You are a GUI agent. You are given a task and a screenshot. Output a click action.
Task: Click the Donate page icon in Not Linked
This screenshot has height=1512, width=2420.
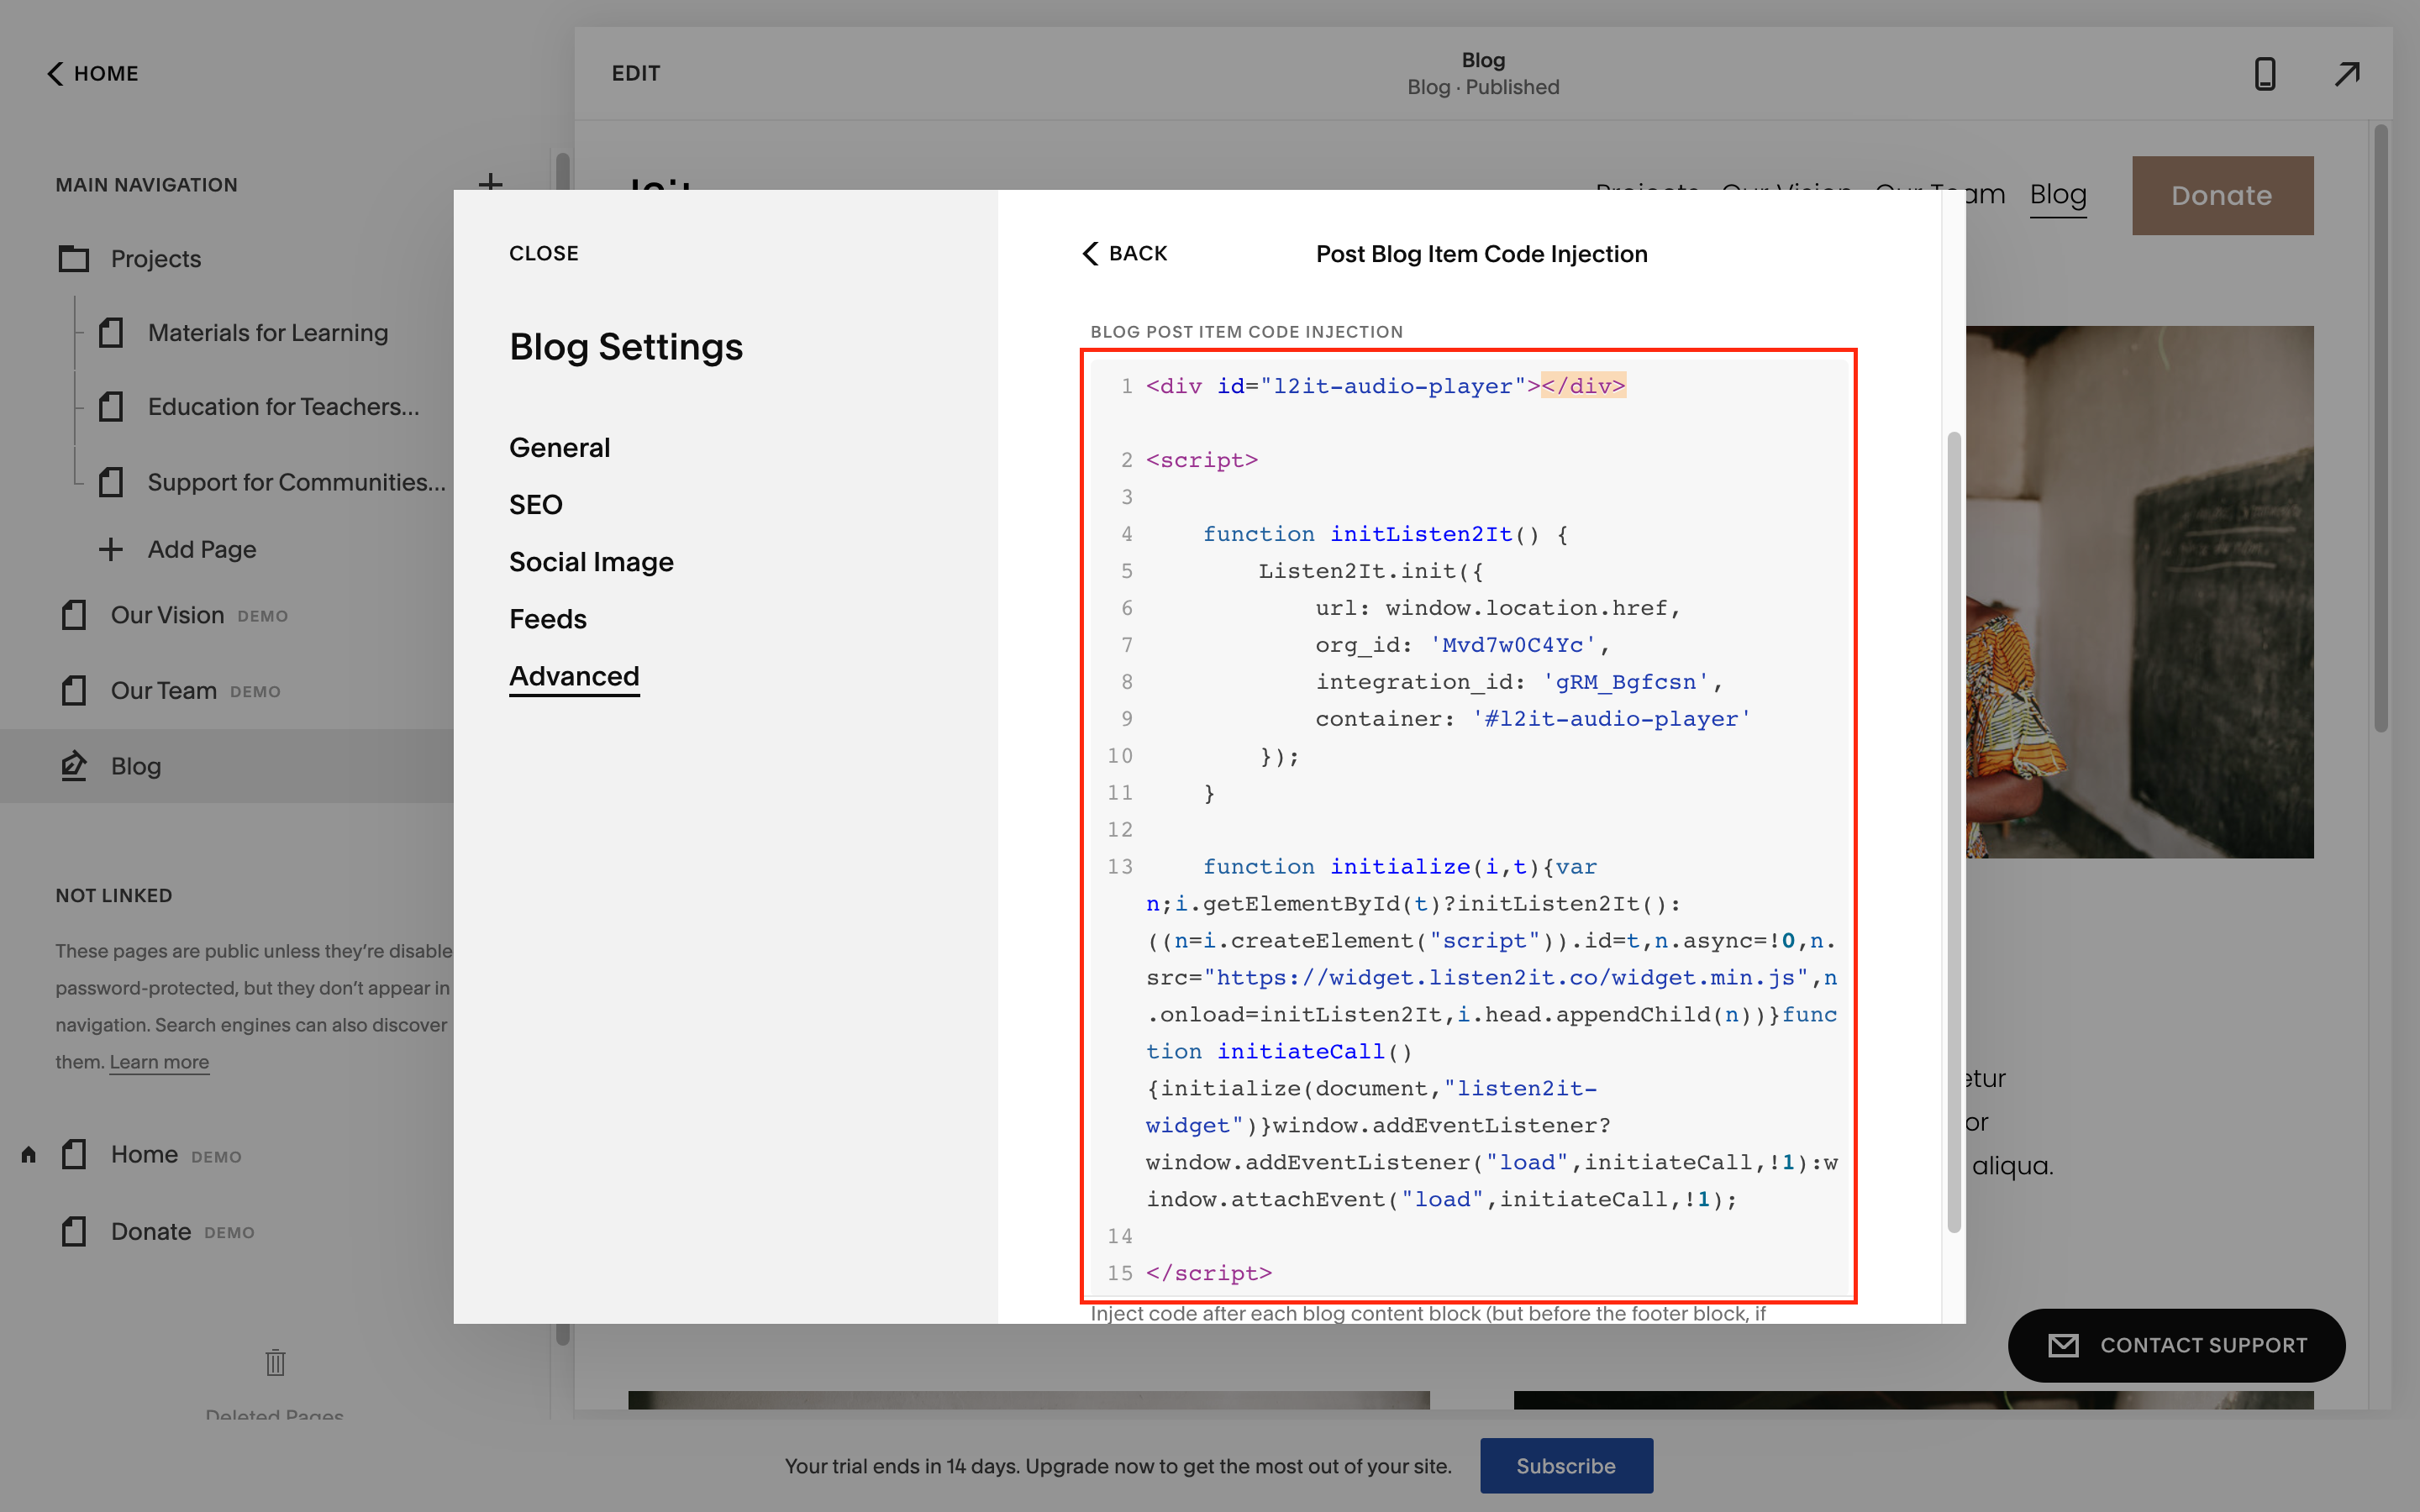click(x=74, y=1231)
